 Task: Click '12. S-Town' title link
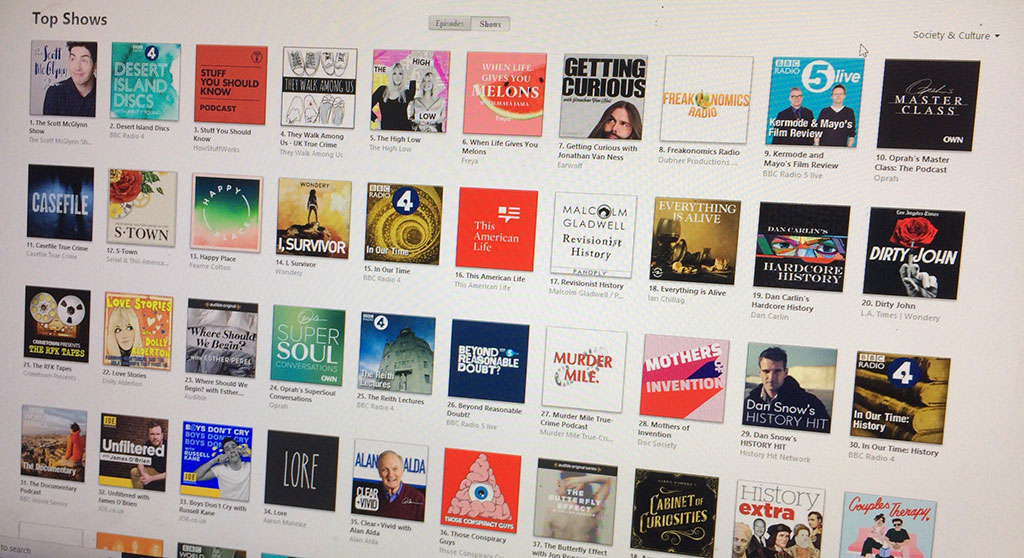[121, 251]
